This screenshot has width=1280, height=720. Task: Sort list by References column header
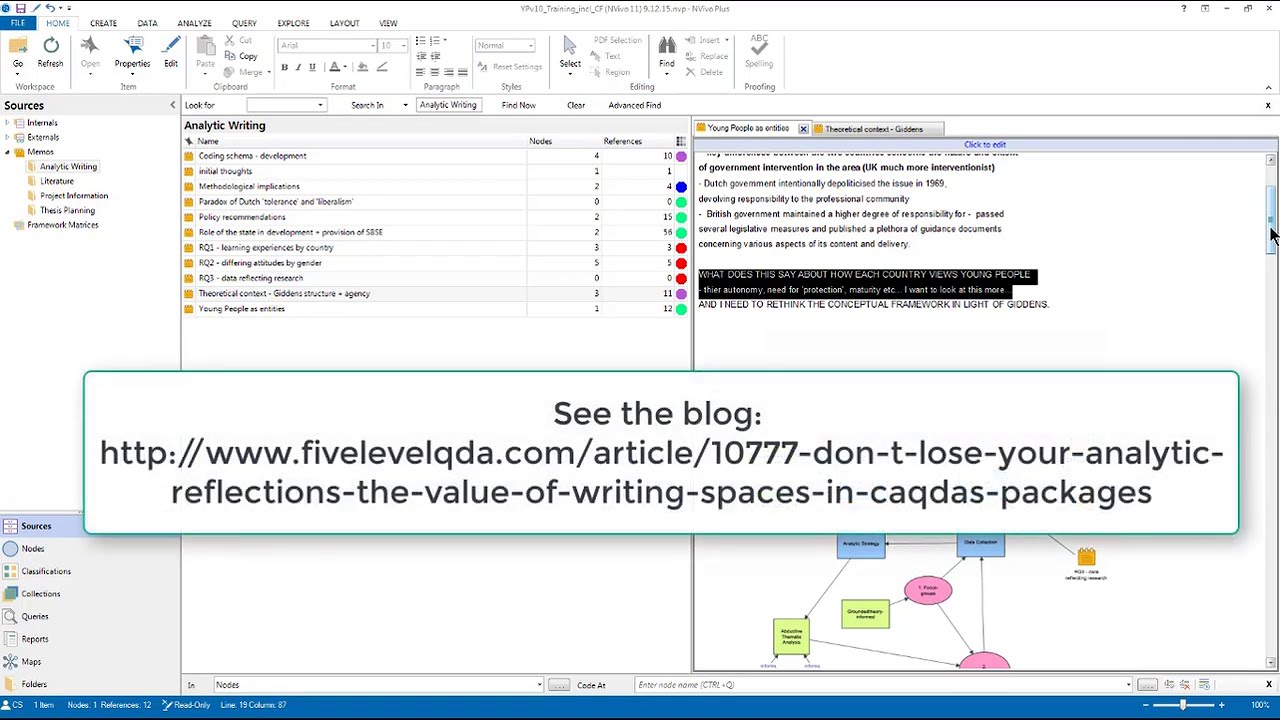622,141
